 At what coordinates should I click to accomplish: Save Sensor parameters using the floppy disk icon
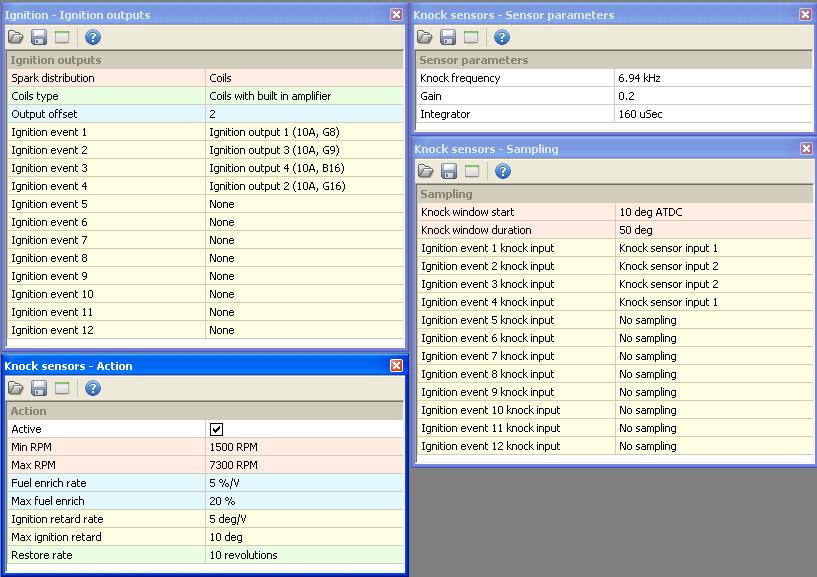click(x=448, y=38)
